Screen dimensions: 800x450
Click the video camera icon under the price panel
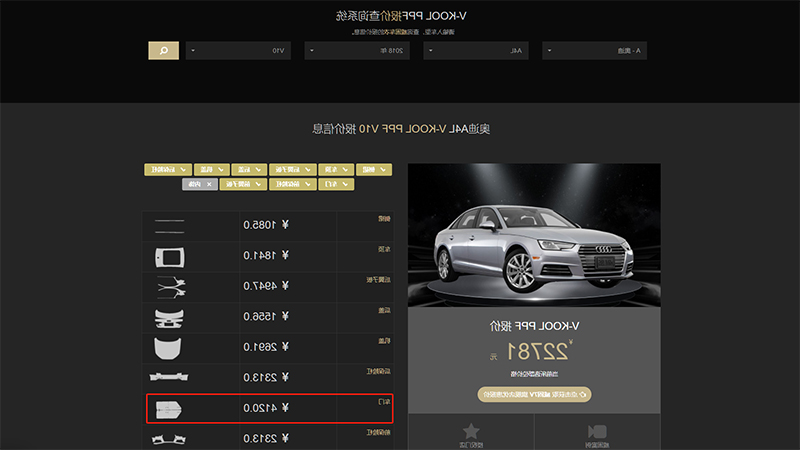coord(597,432)
